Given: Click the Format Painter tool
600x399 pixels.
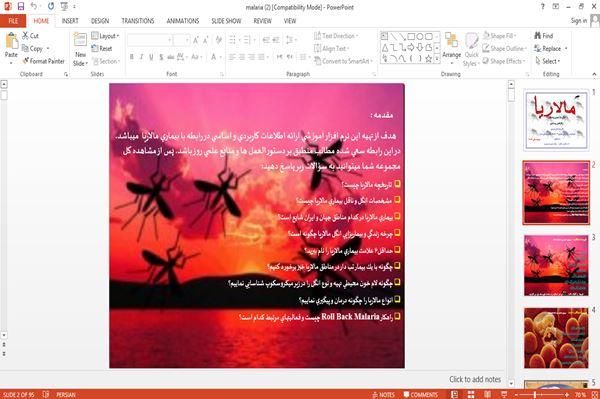Looking at the screenshot, I should coord(44,61).
